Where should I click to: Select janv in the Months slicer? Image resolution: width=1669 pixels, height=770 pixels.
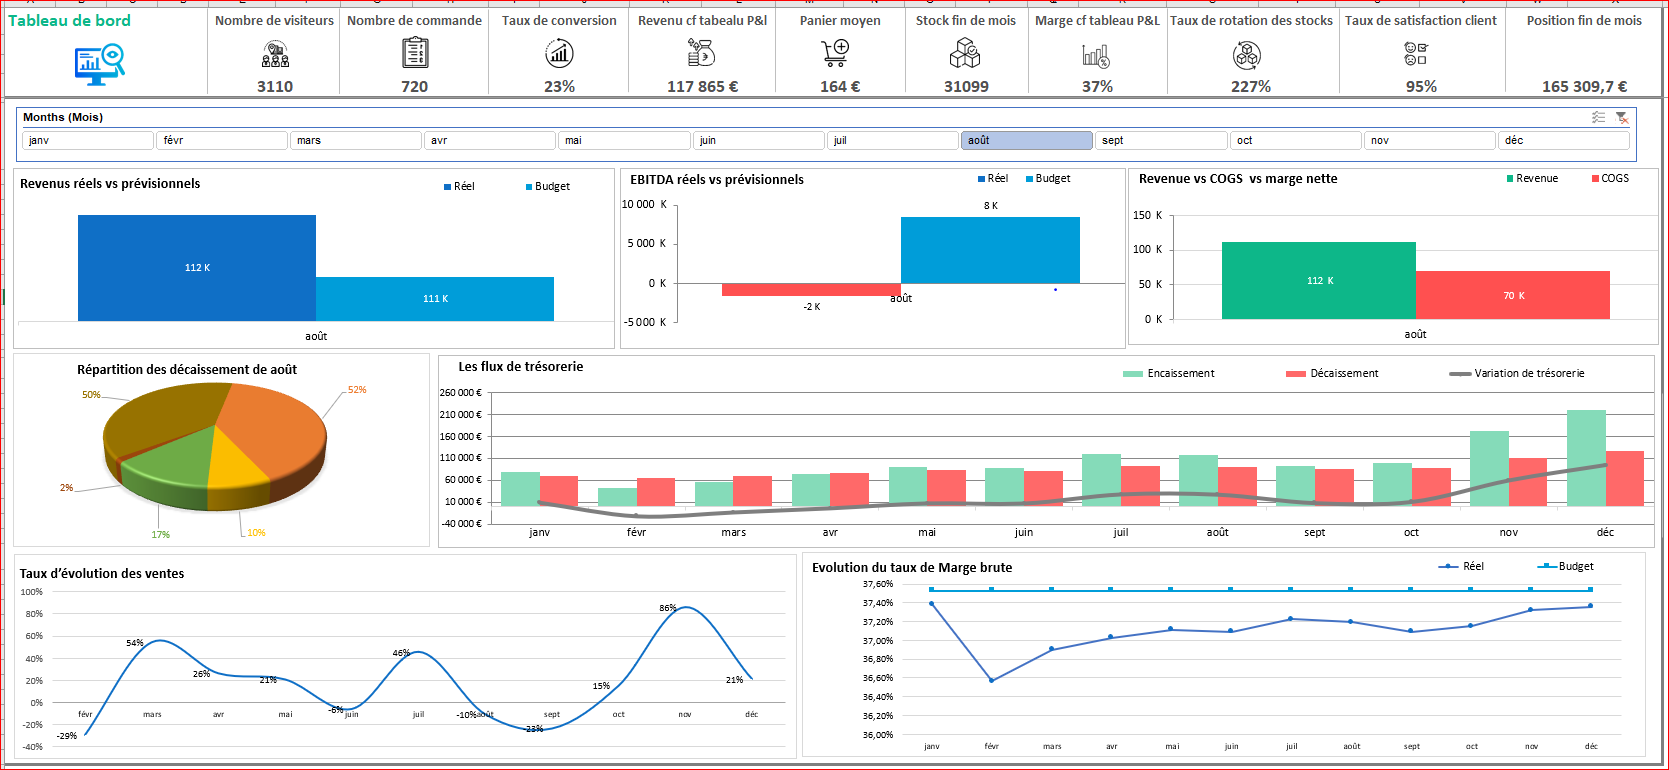(x=88, y=141)
